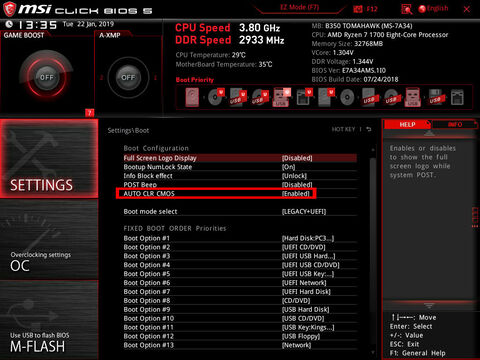Click the plain CD/DVD disc boot icon
480x360 pixels.
[x=347, y=98]
